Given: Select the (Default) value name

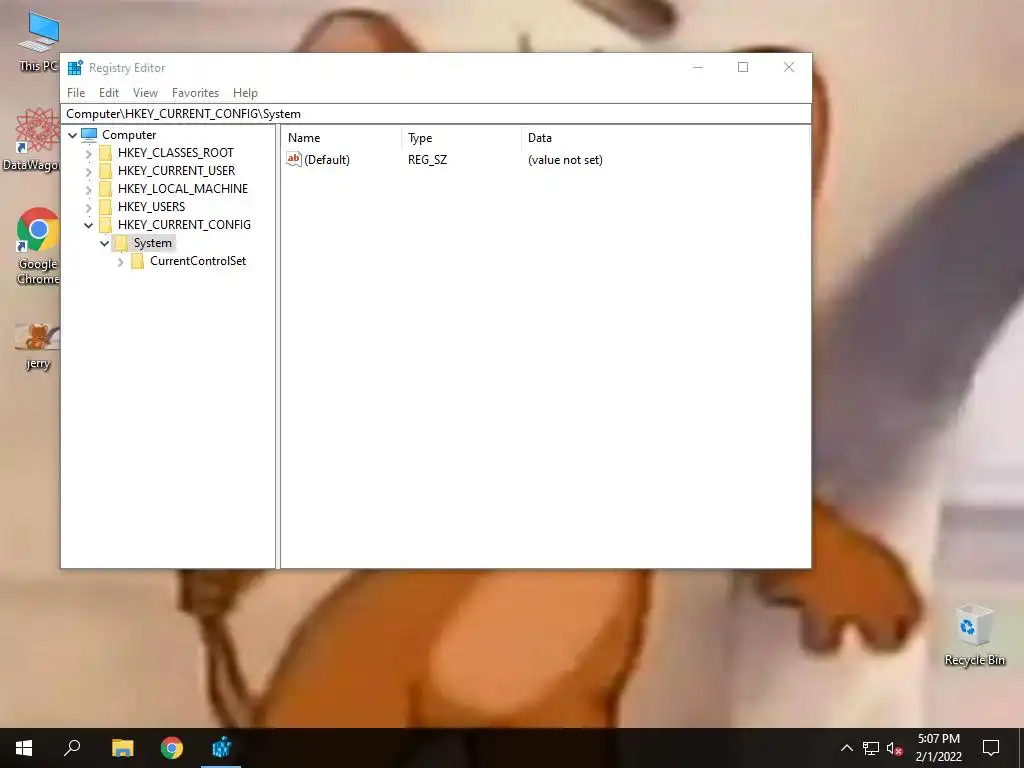Looking at the screenshot, I should (x=327, y=160).
